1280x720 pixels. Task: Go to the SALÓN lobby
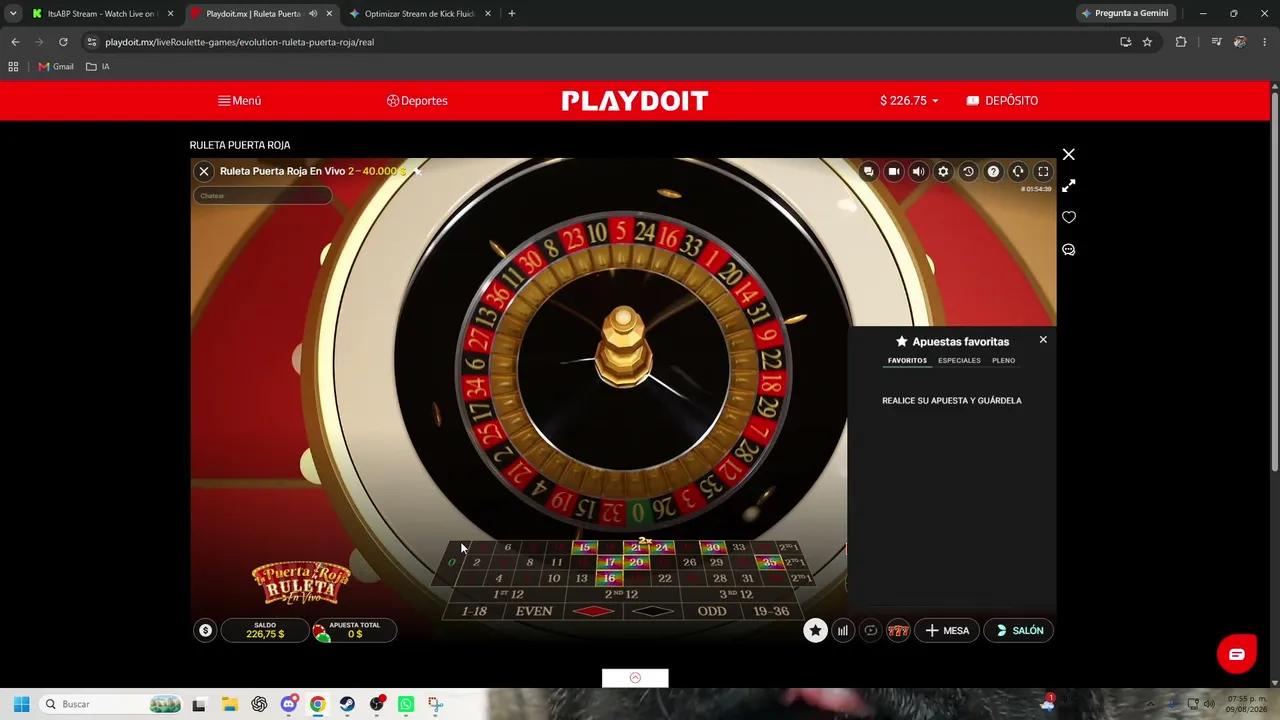[1020, 631]
